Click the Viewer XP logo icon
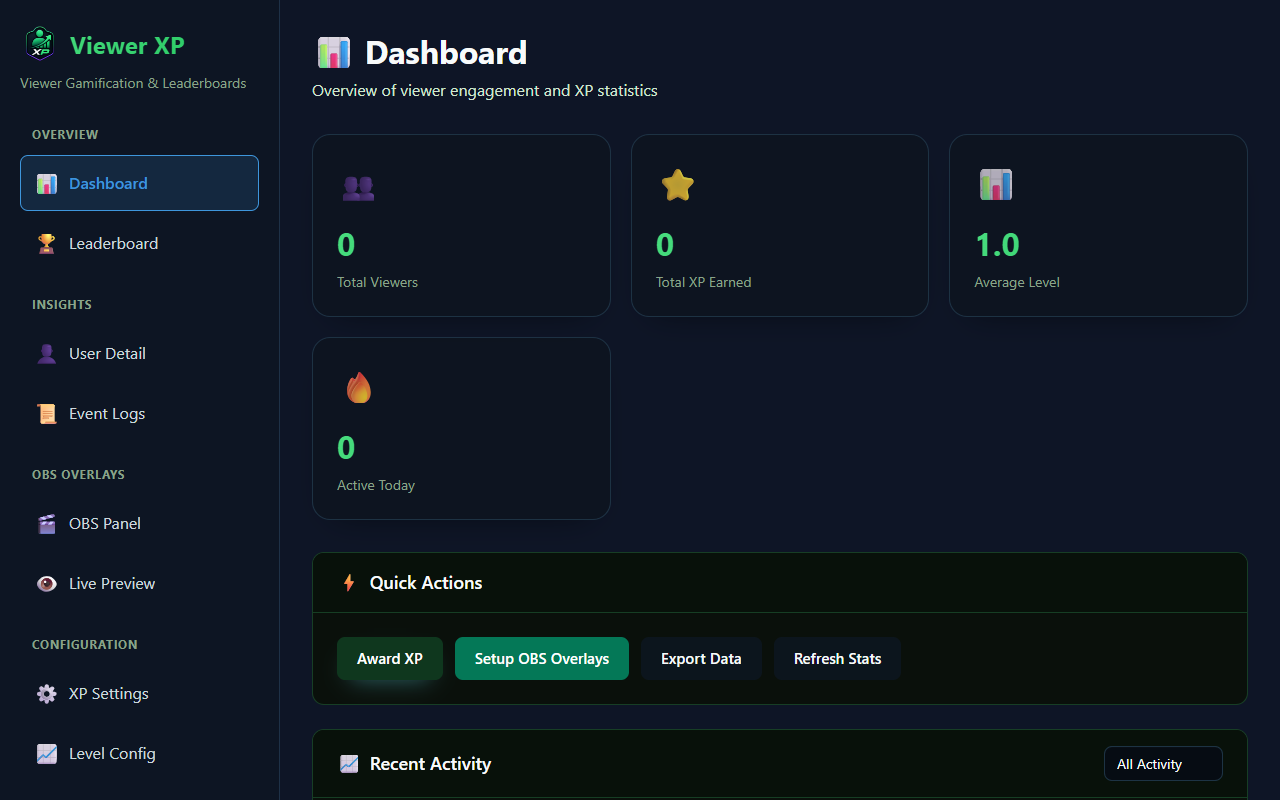The image size is (1280, 800). point(39,44)
